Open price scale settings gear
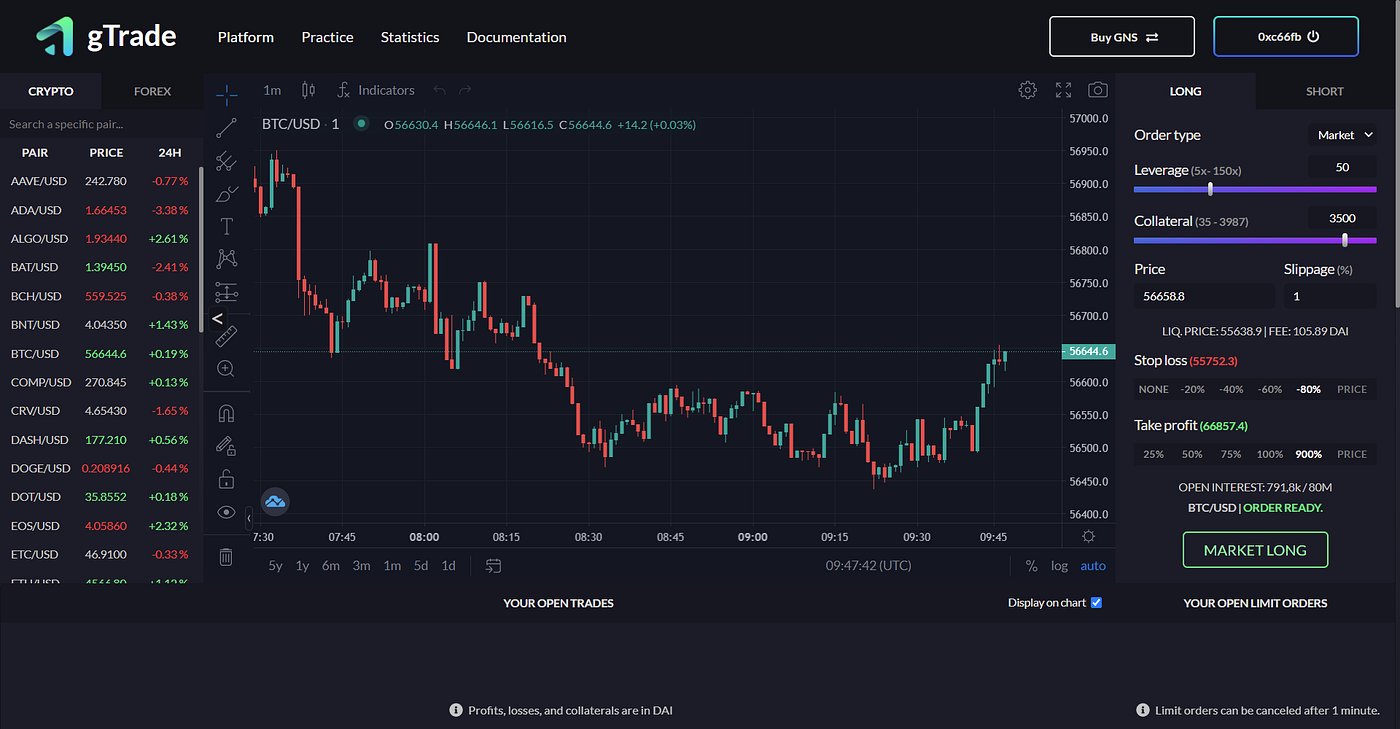Screen dimensions: 1400x729 tap(1089, 537)
